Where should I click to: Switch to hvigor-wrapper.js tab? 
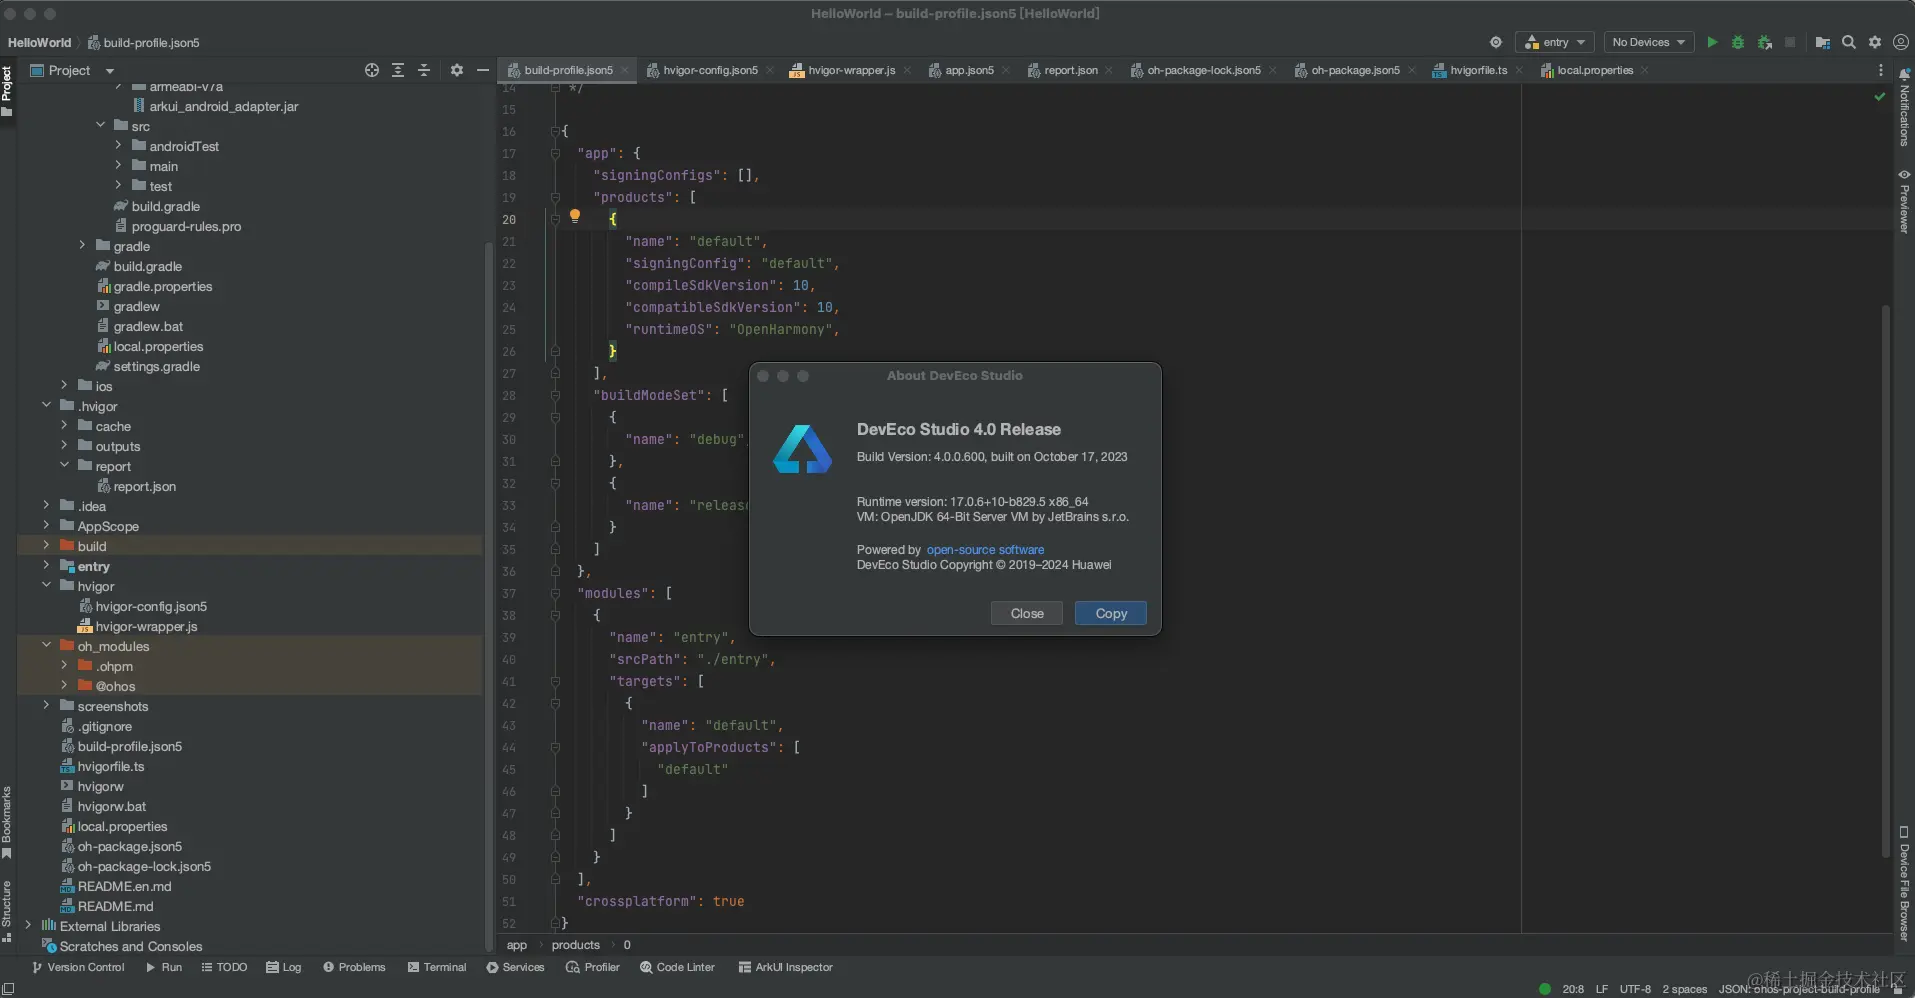click(x=851, y=70)
